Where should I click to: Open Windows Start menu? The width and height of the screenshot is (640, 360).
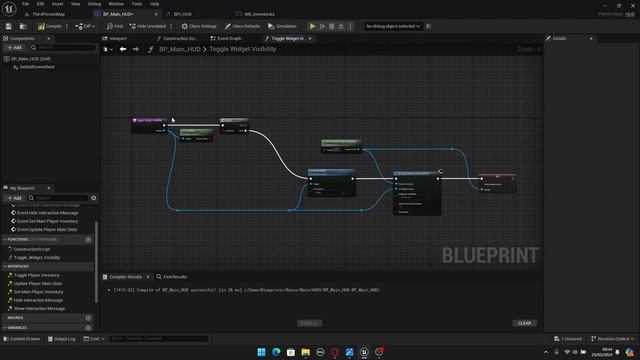[262, 352]
